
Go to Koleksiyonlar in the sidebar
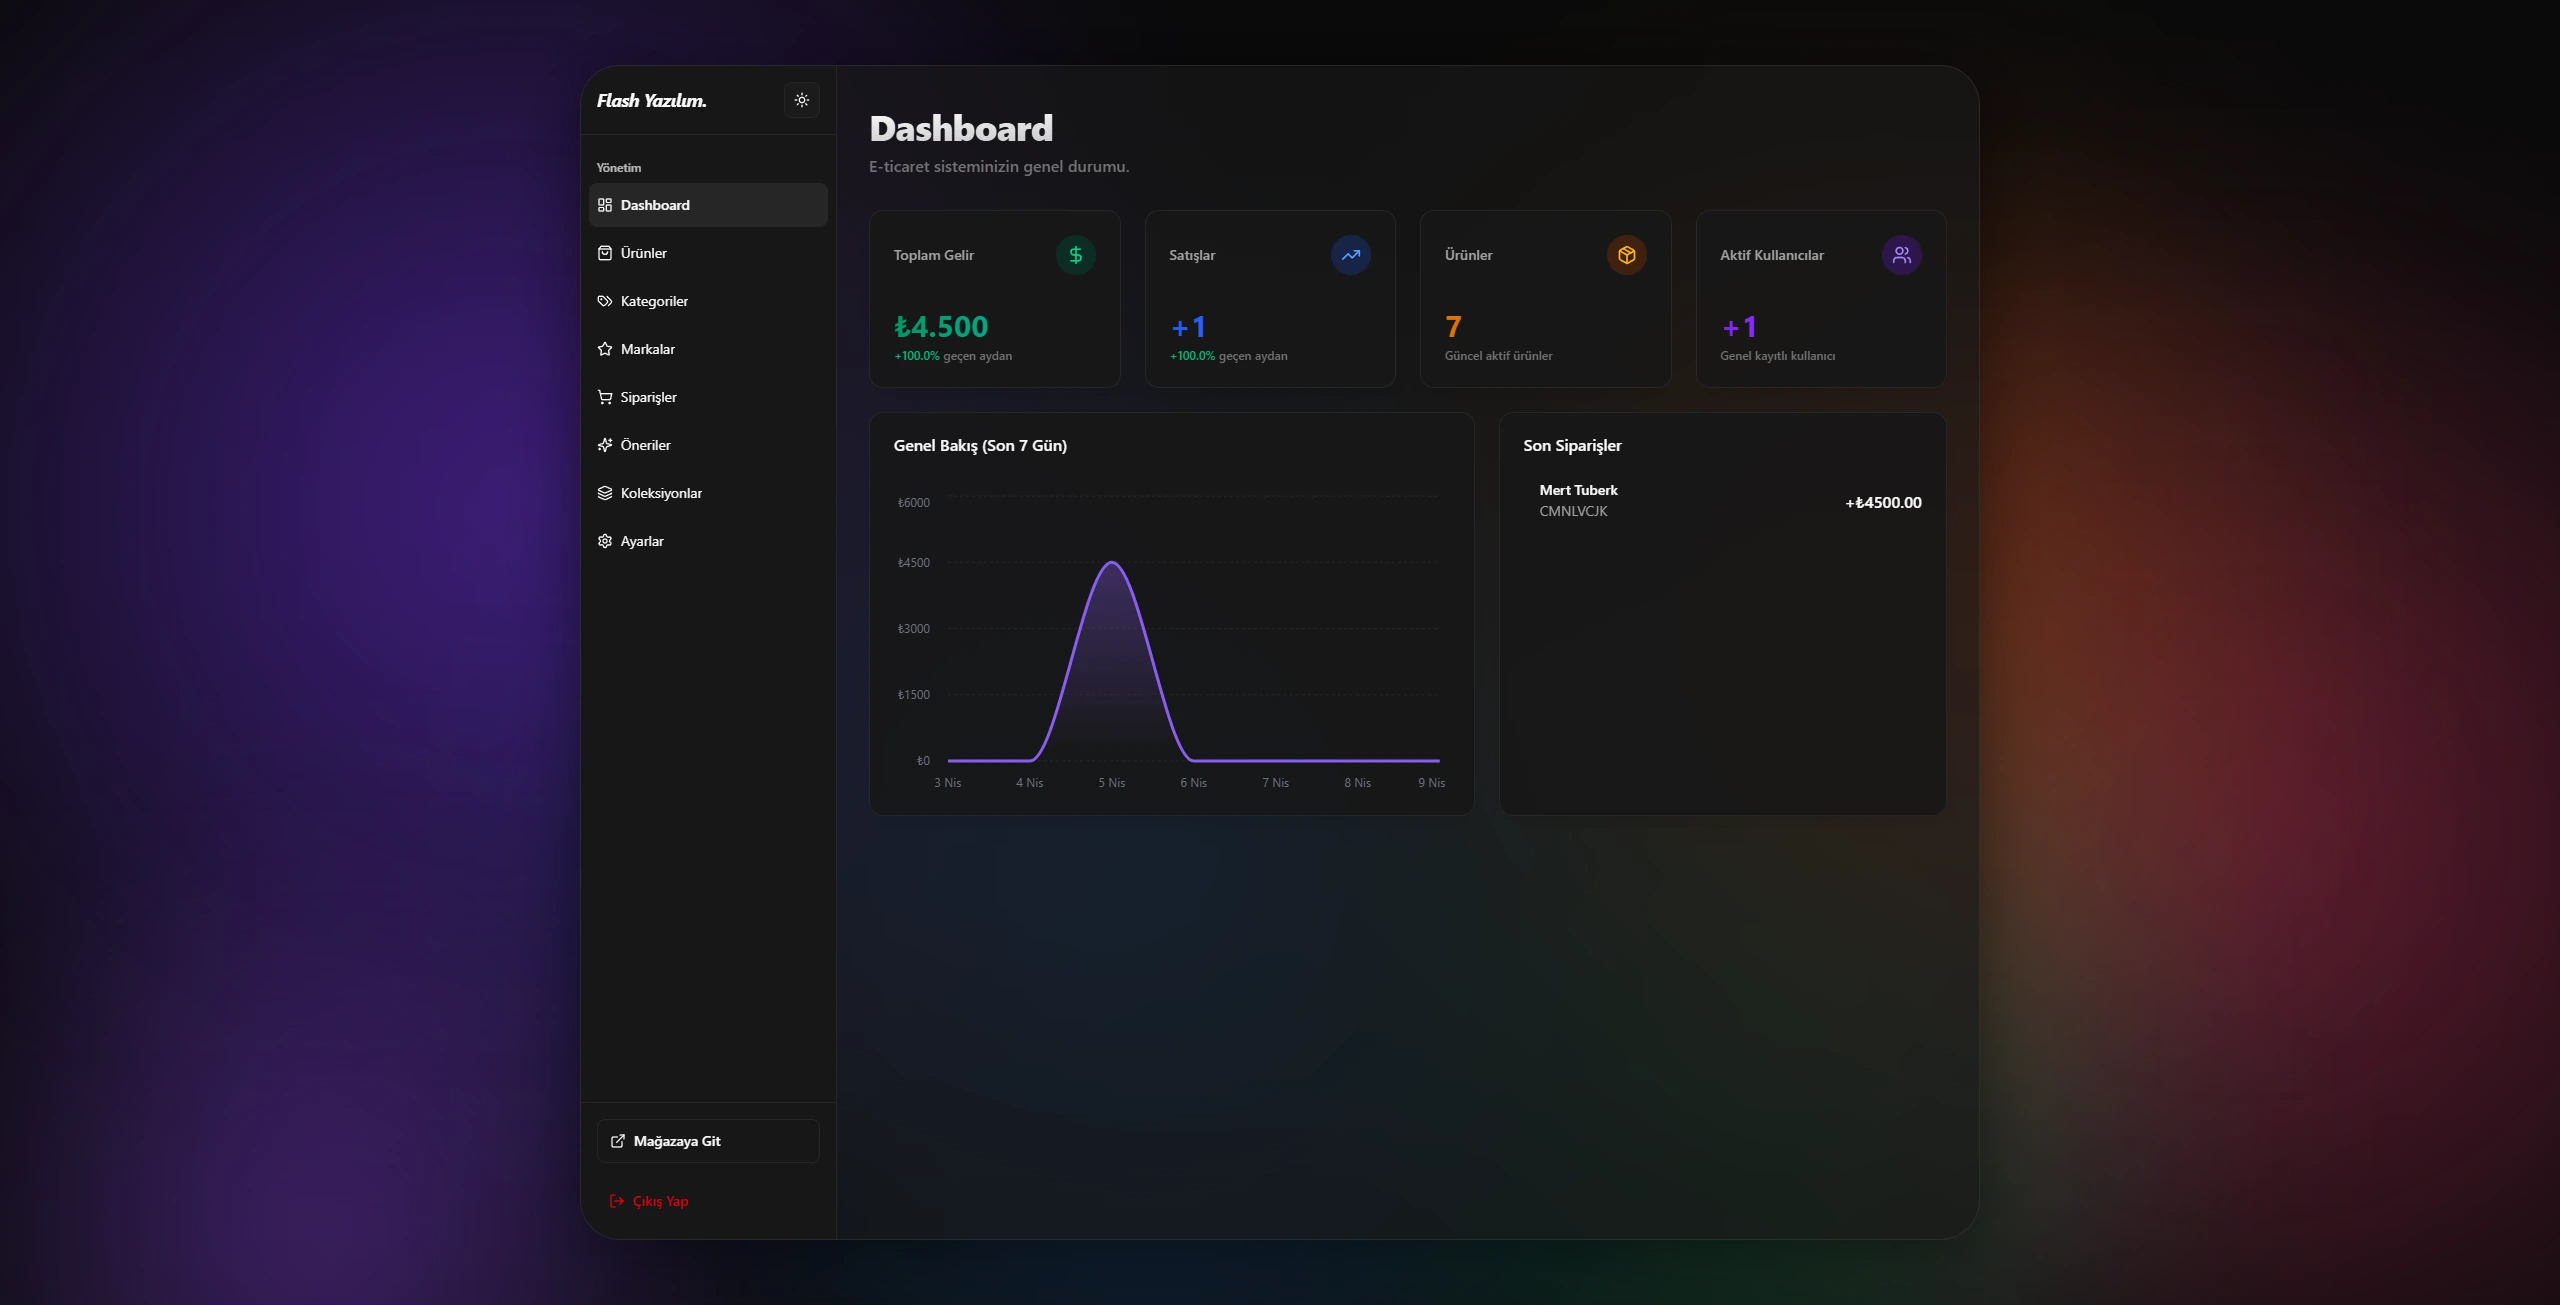[x=660, y=493]
